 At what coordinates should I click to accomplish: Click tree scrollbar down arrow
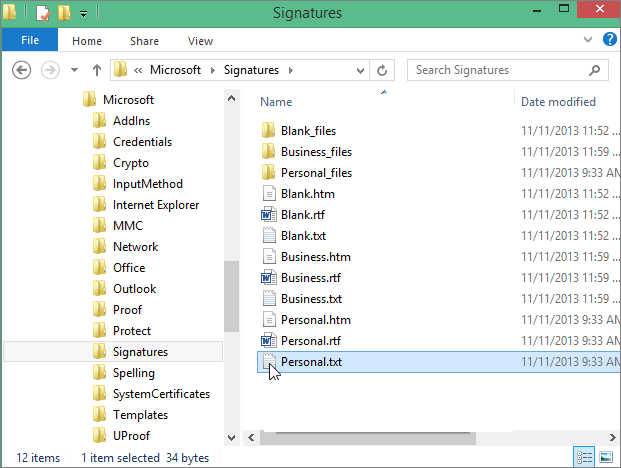(232, 438)
